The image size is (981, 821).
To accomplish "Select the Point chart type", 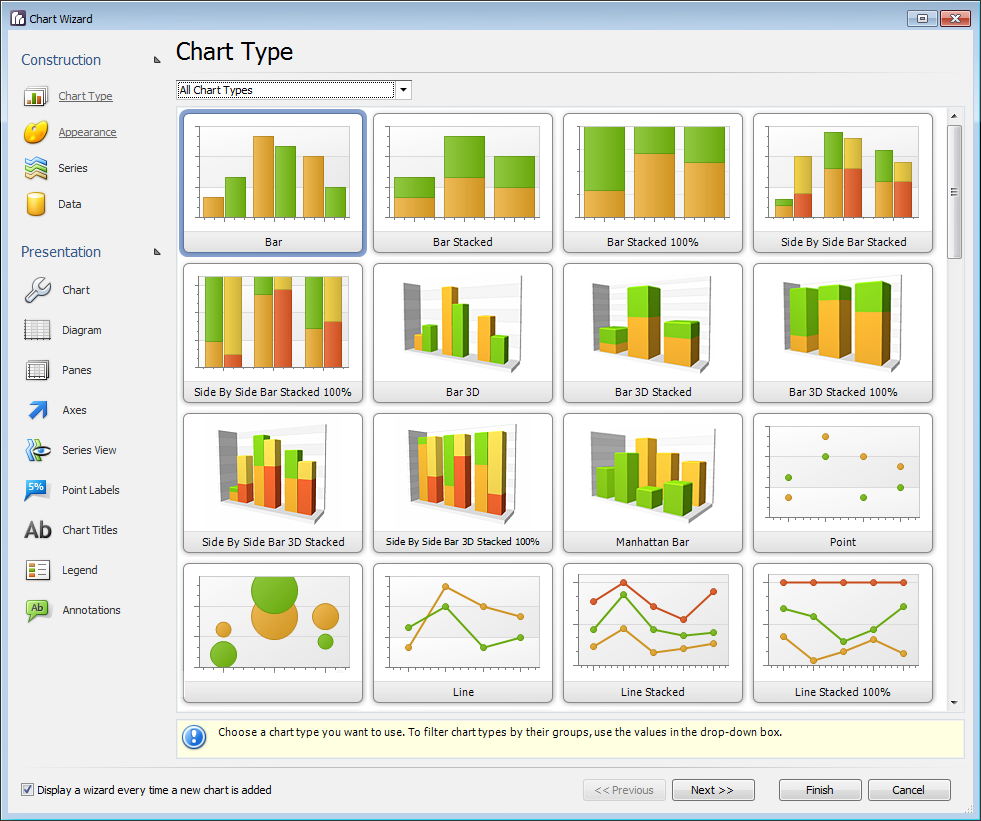I will point(843,483).
